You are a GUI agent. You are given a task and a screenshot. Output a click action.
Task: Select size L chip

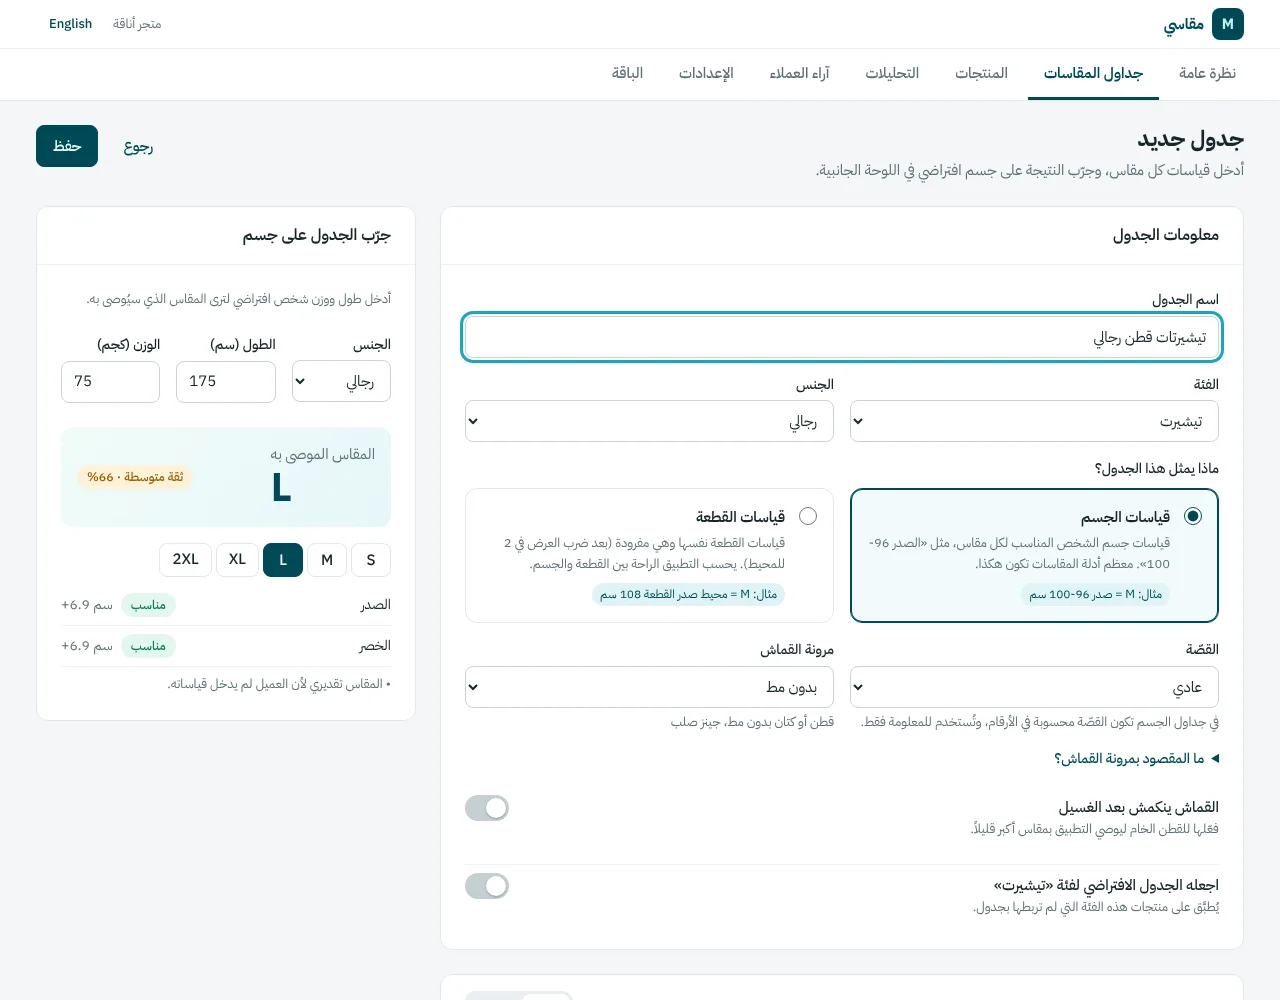pyautogui.click(x=283, y=560)
